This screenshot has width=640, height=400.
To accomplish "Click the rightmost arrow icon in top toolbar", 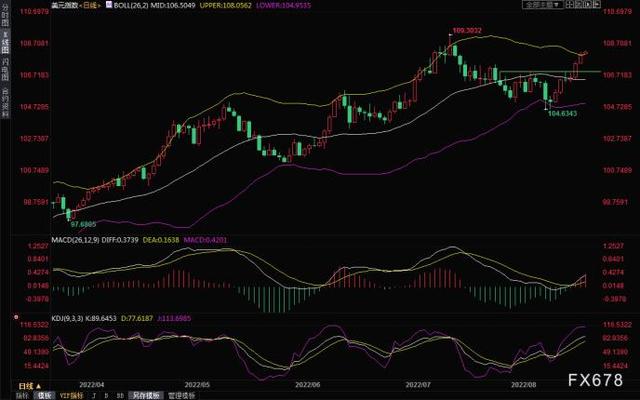I will [x=596, y=5].
